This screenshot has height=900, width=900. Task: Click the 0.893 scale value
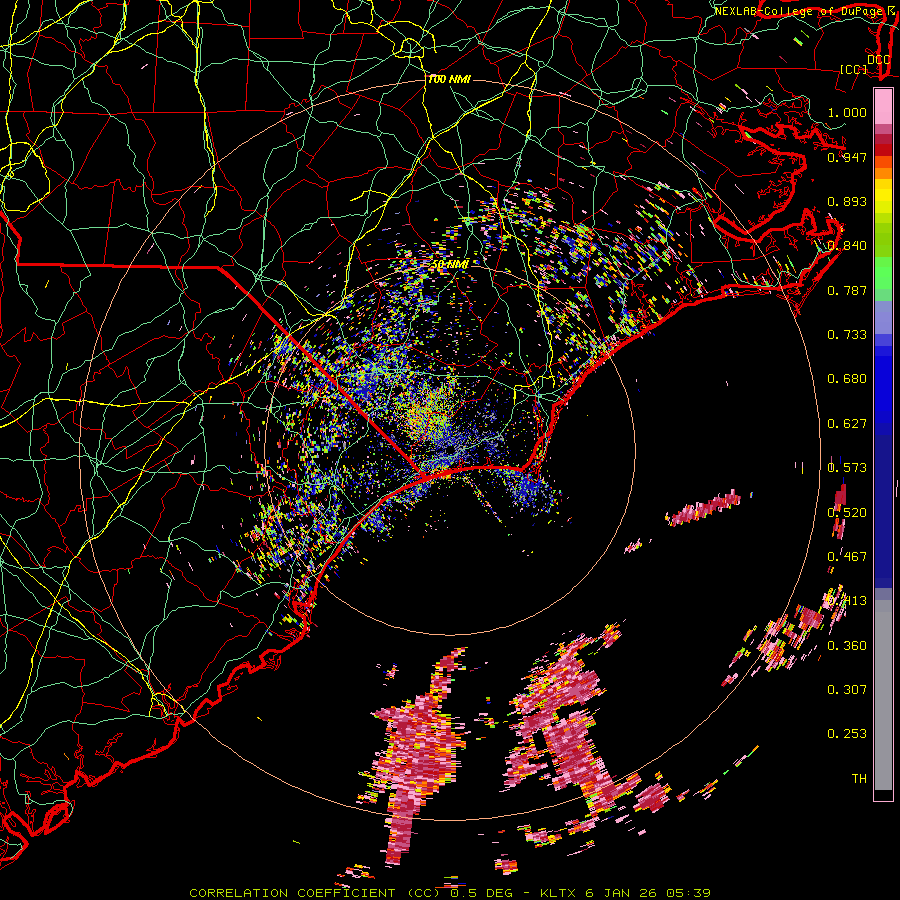pos(847,201)
